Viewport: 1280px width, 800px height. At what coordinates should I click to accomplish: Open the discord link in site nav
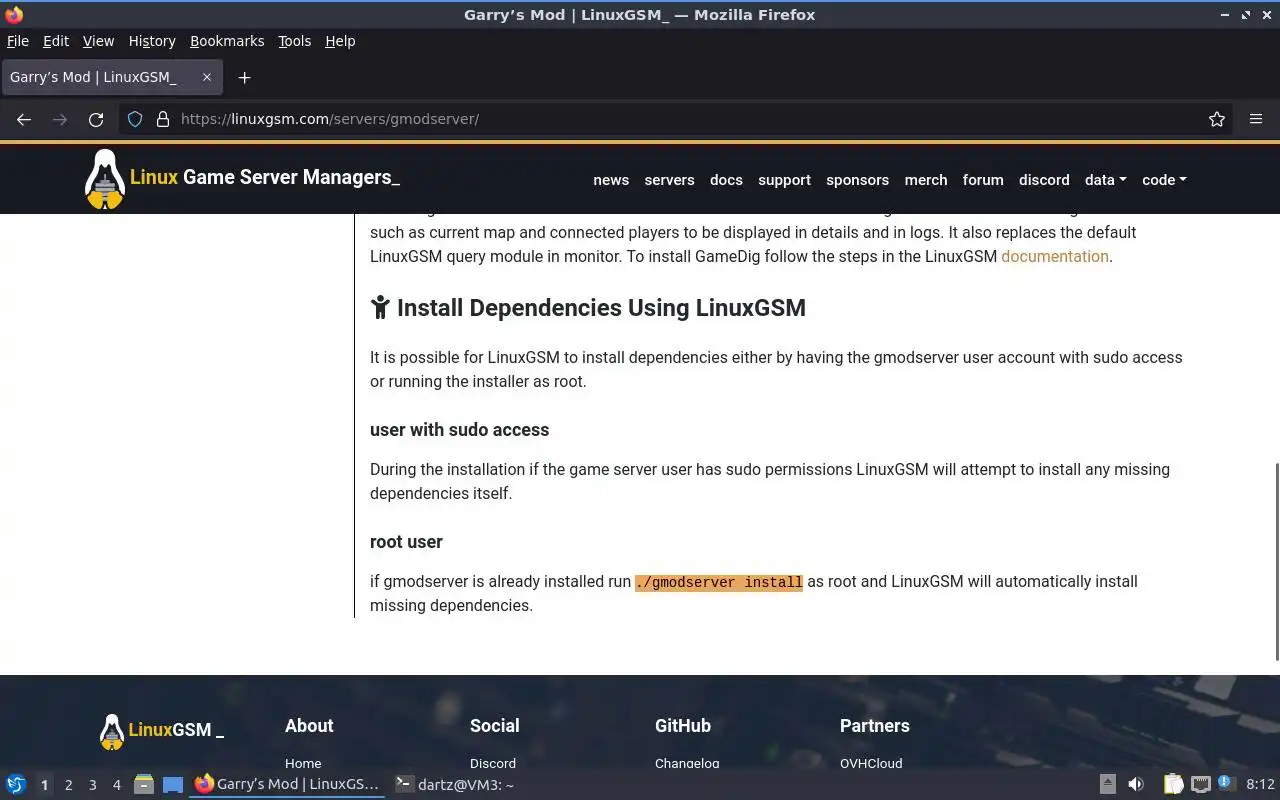[x=1044, y=180]
